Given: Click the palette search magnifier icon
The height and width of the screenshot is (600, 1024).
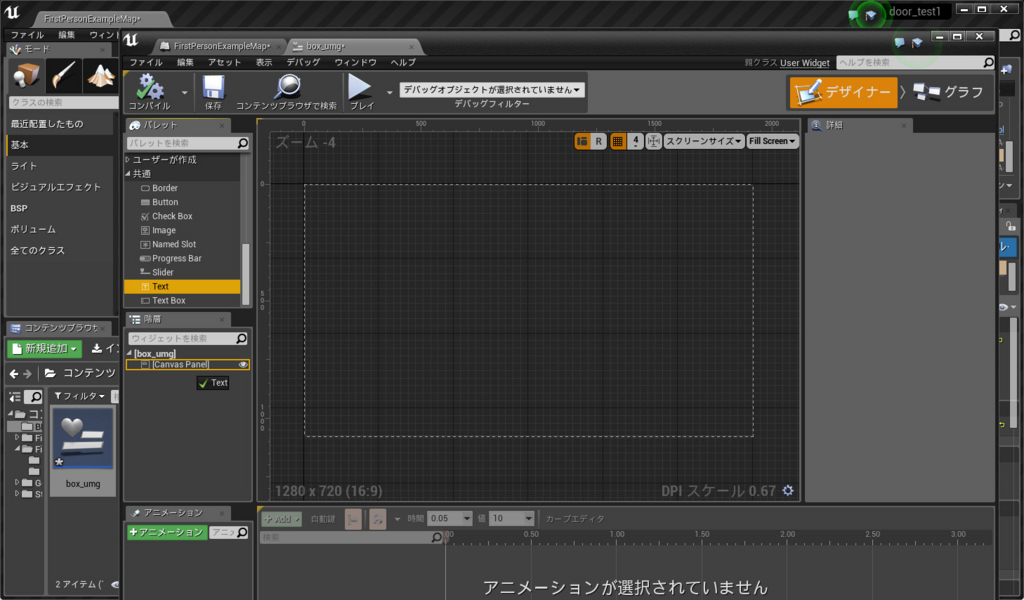Looking at the screenshot, I should 242,143.
